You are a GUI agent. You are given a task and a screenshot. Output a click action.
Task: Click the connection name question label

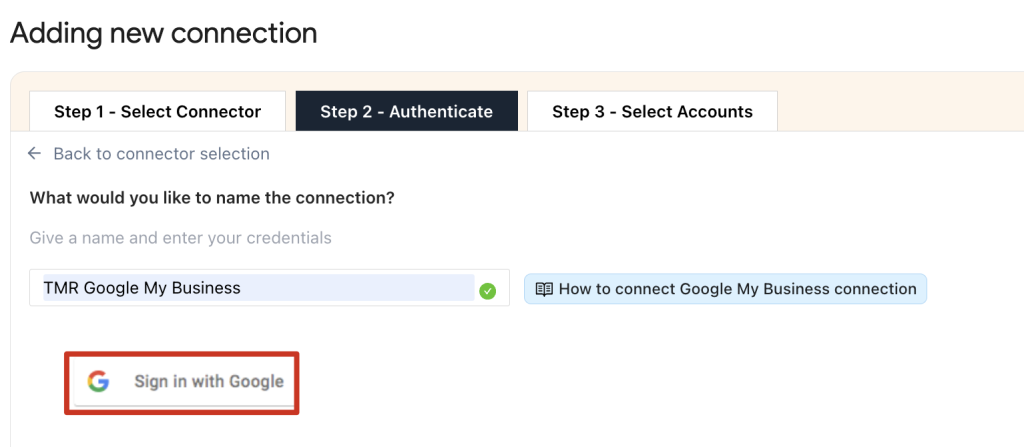coord(212,198)
